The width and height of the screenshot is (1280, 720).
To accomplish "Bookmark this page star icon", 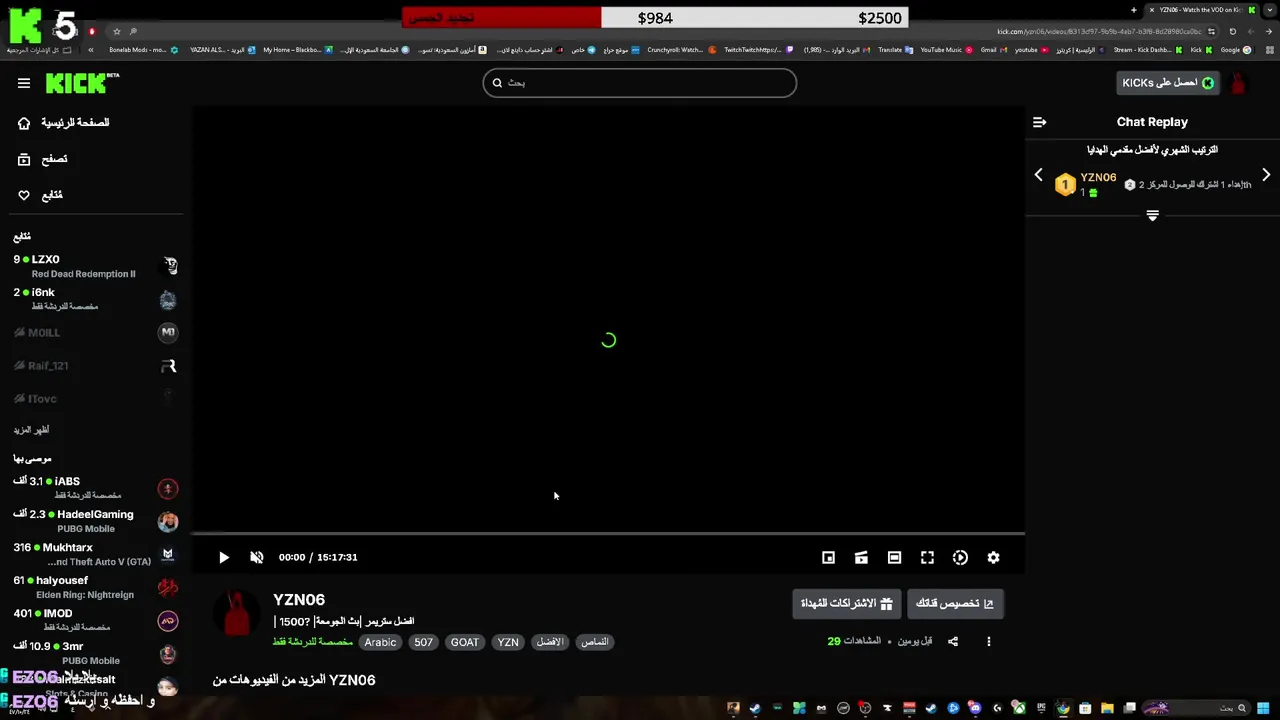I will (x=117, y=31).
